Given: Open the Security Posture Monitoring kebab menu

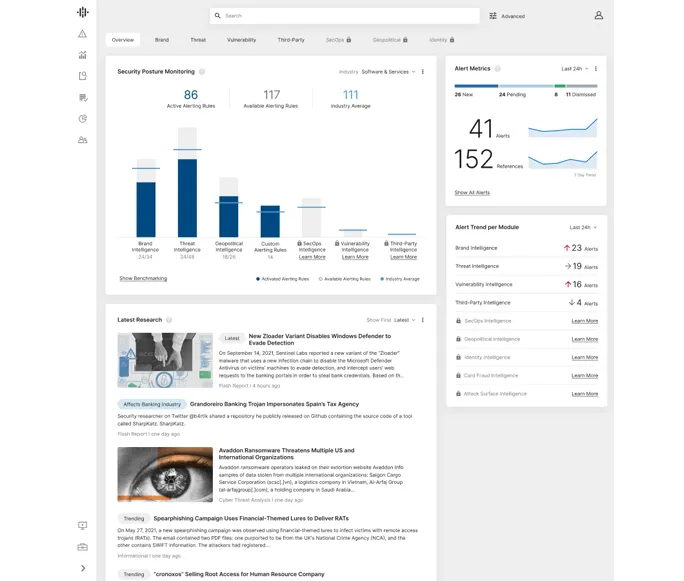Looking at the screenshot, I should tap(423, 72).
